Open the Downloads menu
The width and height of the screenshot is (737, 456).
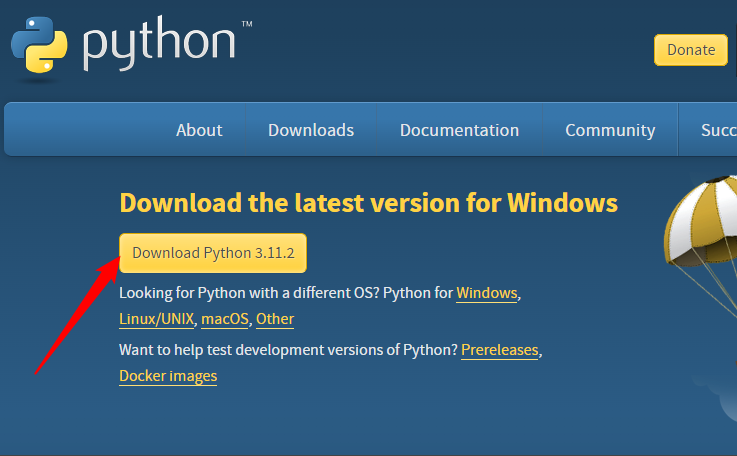[x=311, y=130]
